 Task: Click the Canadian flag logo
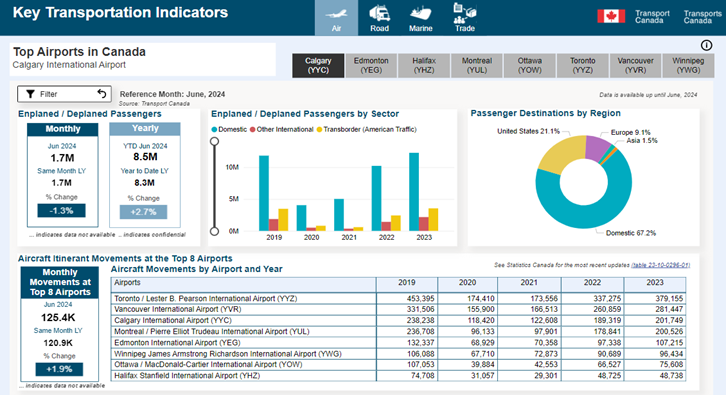tap(611, 16)
